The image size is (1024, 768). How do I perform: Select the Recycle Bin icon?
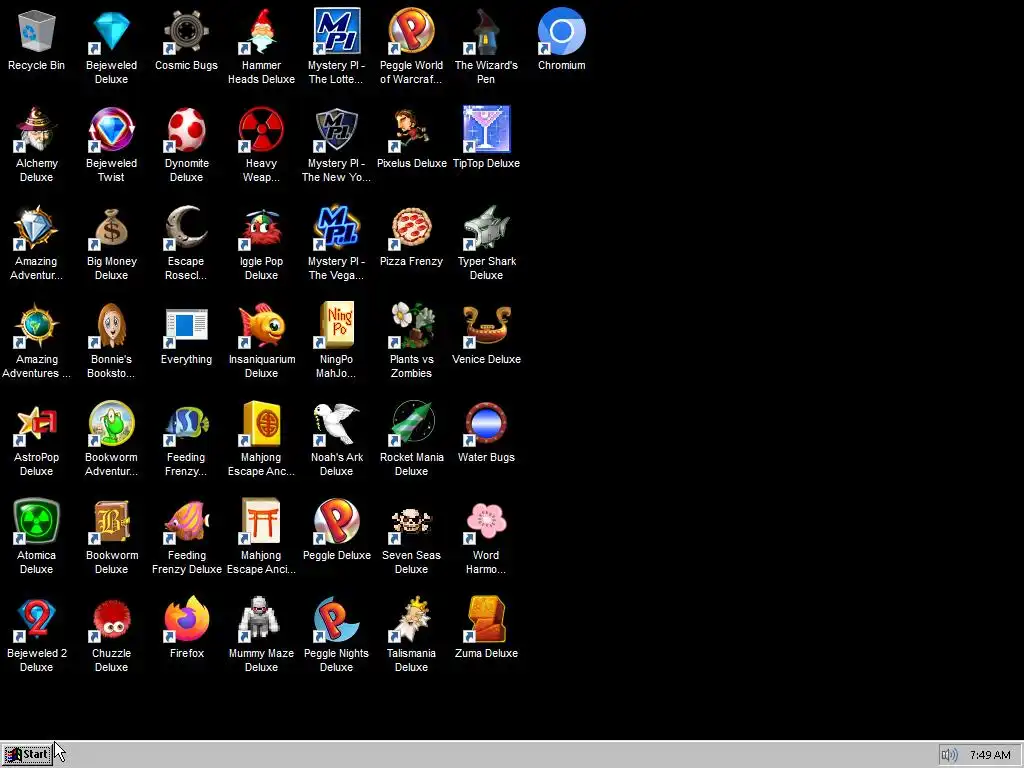(37, 31)
